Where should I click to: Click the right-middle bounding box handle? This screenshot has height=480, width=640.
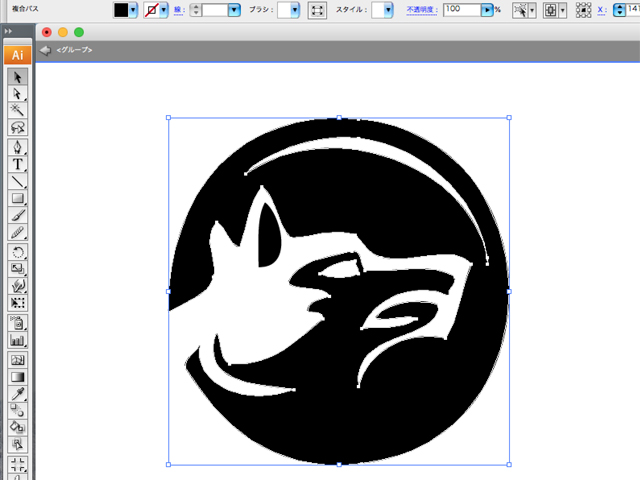coord(509,291)
